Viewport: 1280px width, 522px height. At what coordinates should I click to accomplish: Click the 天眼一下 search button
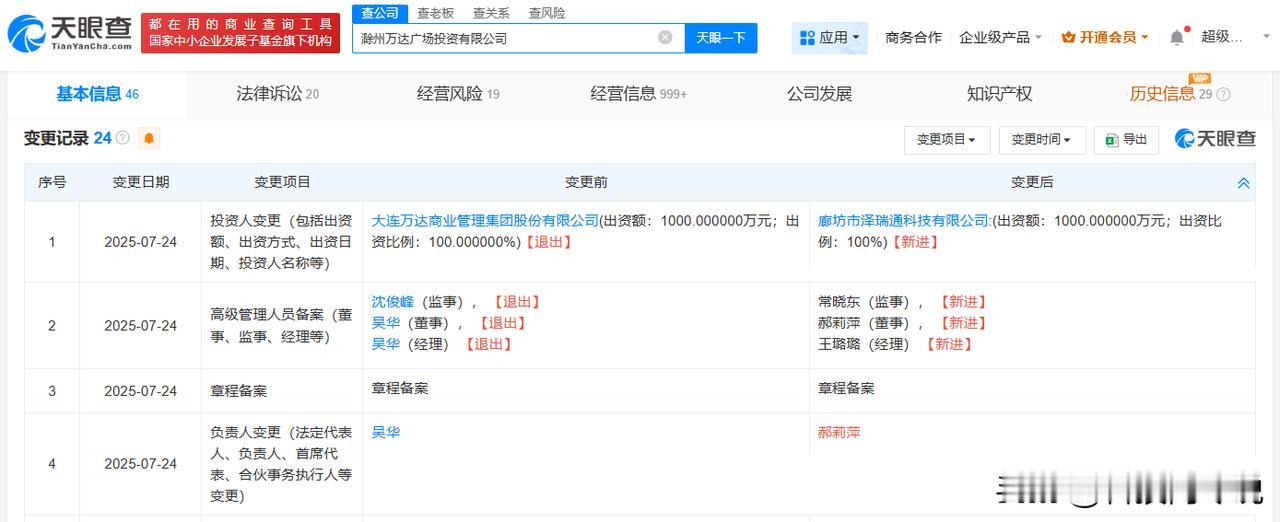click(x=721, y=38)
